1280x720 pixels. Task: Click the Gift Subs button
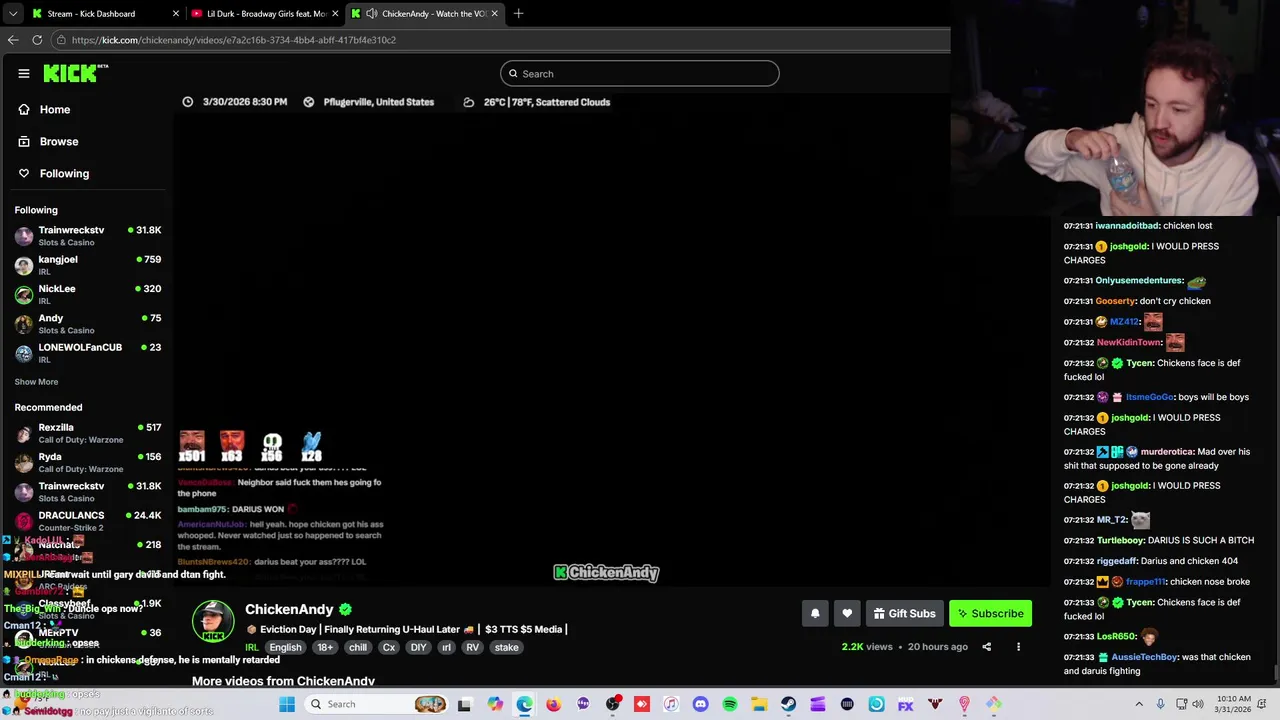[x=904, y=613]
